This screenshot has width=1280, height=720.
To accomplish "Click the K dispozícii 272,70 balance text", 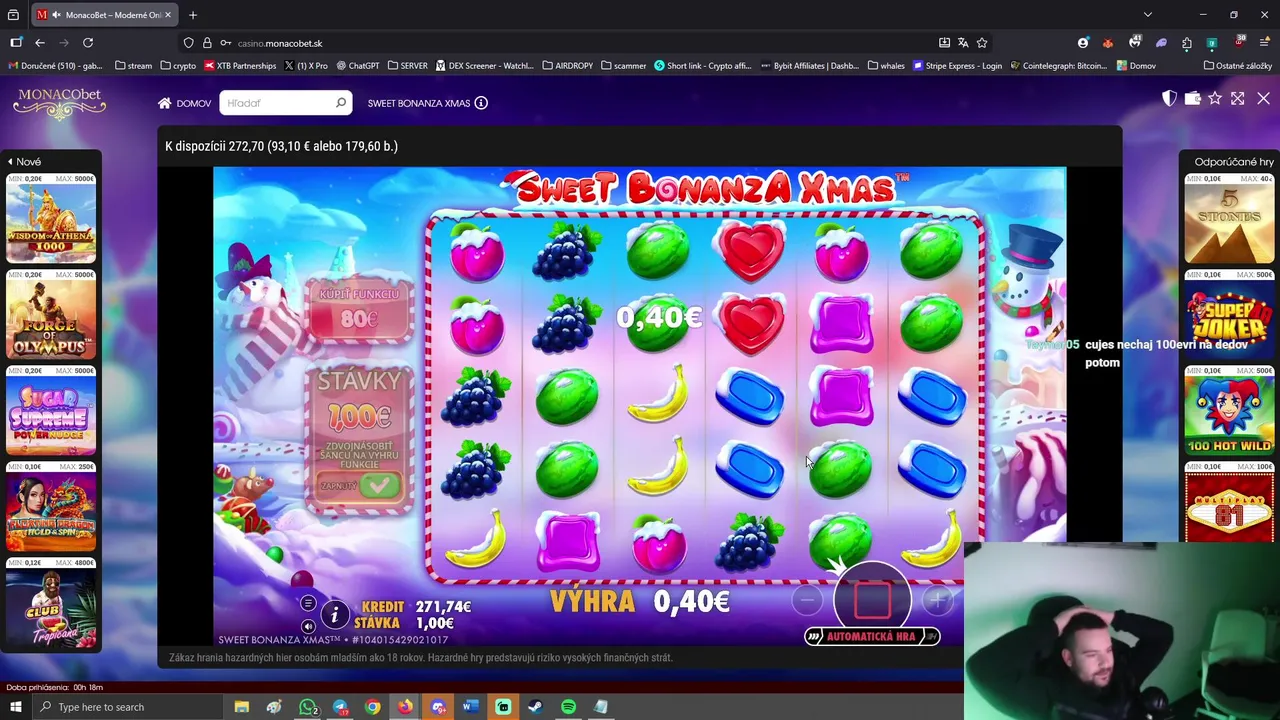I will tap(281, 146).
